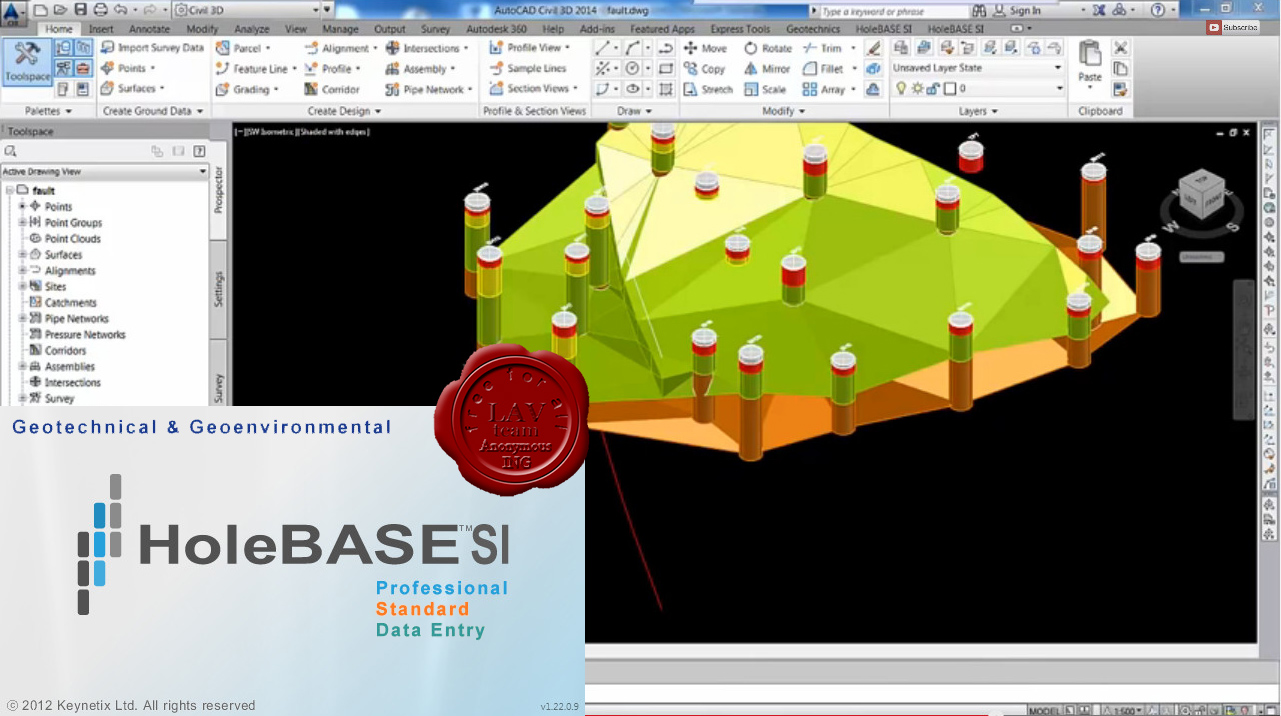Switch to the Insert ribbon tab

point(101,29)
